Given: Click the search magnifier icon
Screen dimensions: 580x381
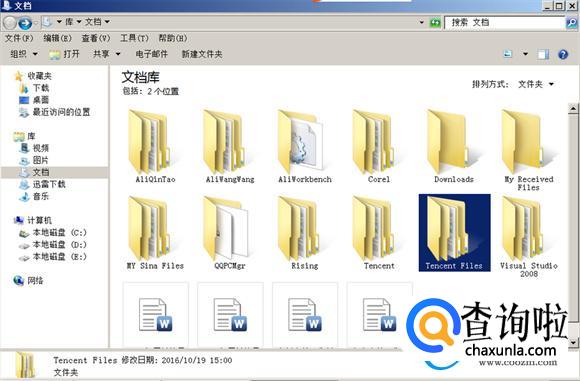Looking at the screenshot, I should (x=571, y=23).
